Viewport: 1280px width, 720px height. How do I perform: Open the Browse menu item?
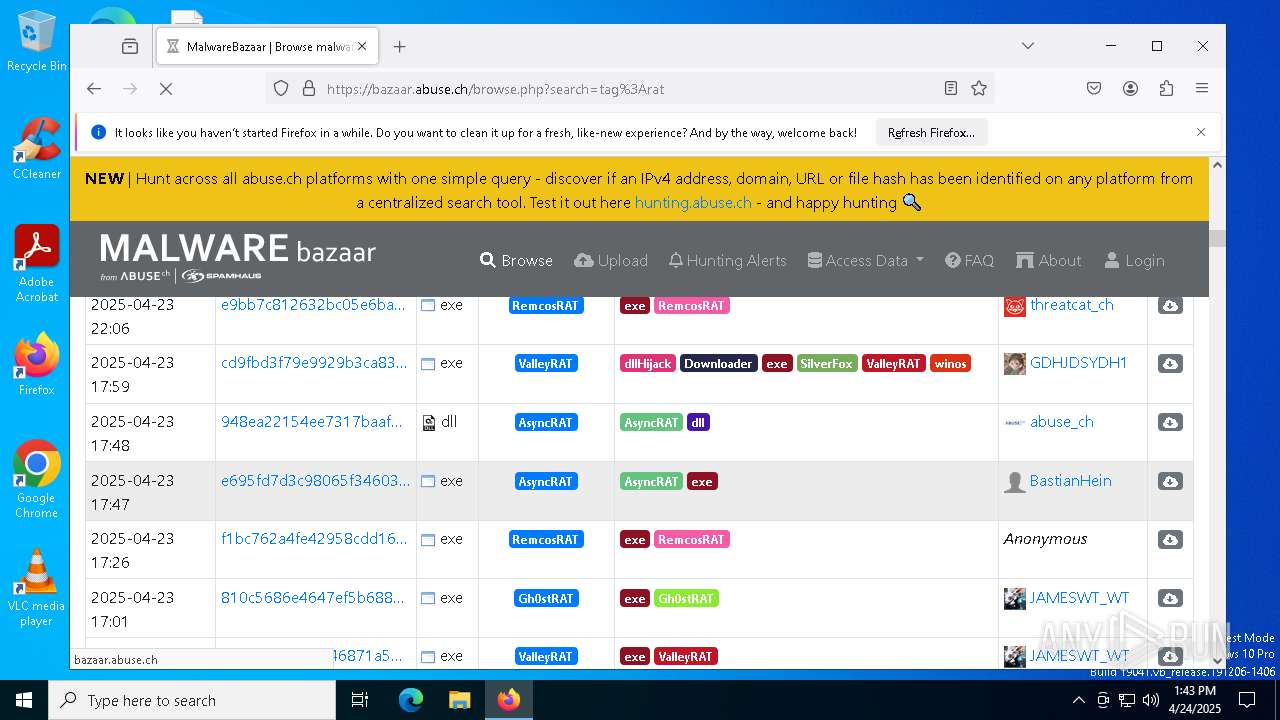click(516, 260)
